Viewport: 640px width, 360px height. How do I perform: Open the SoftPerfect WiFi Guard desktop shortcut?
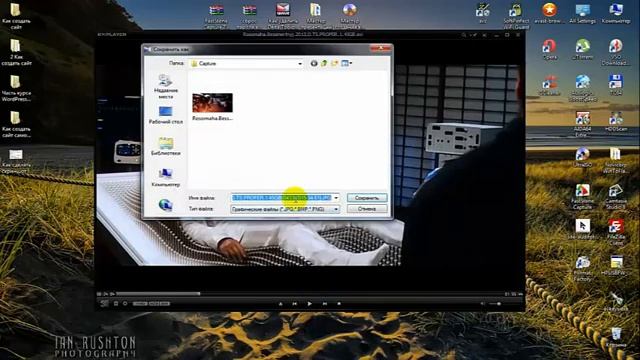click(x=516, y=16)
